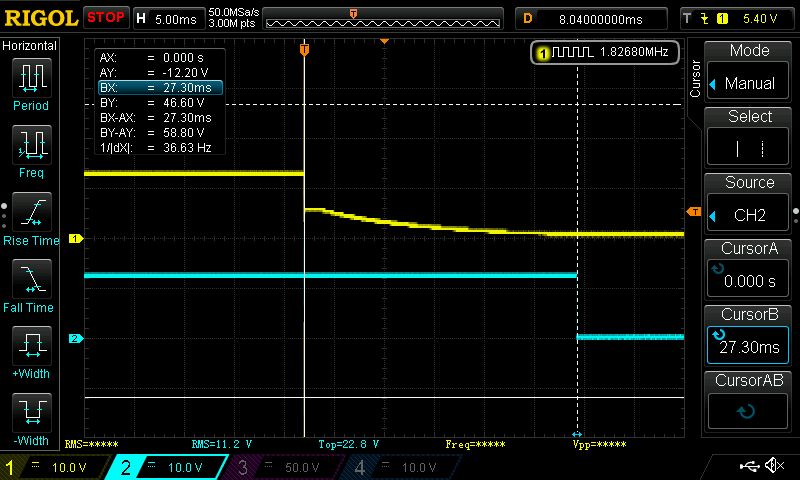Click the orange trigger level marker at right

(694, 211)
